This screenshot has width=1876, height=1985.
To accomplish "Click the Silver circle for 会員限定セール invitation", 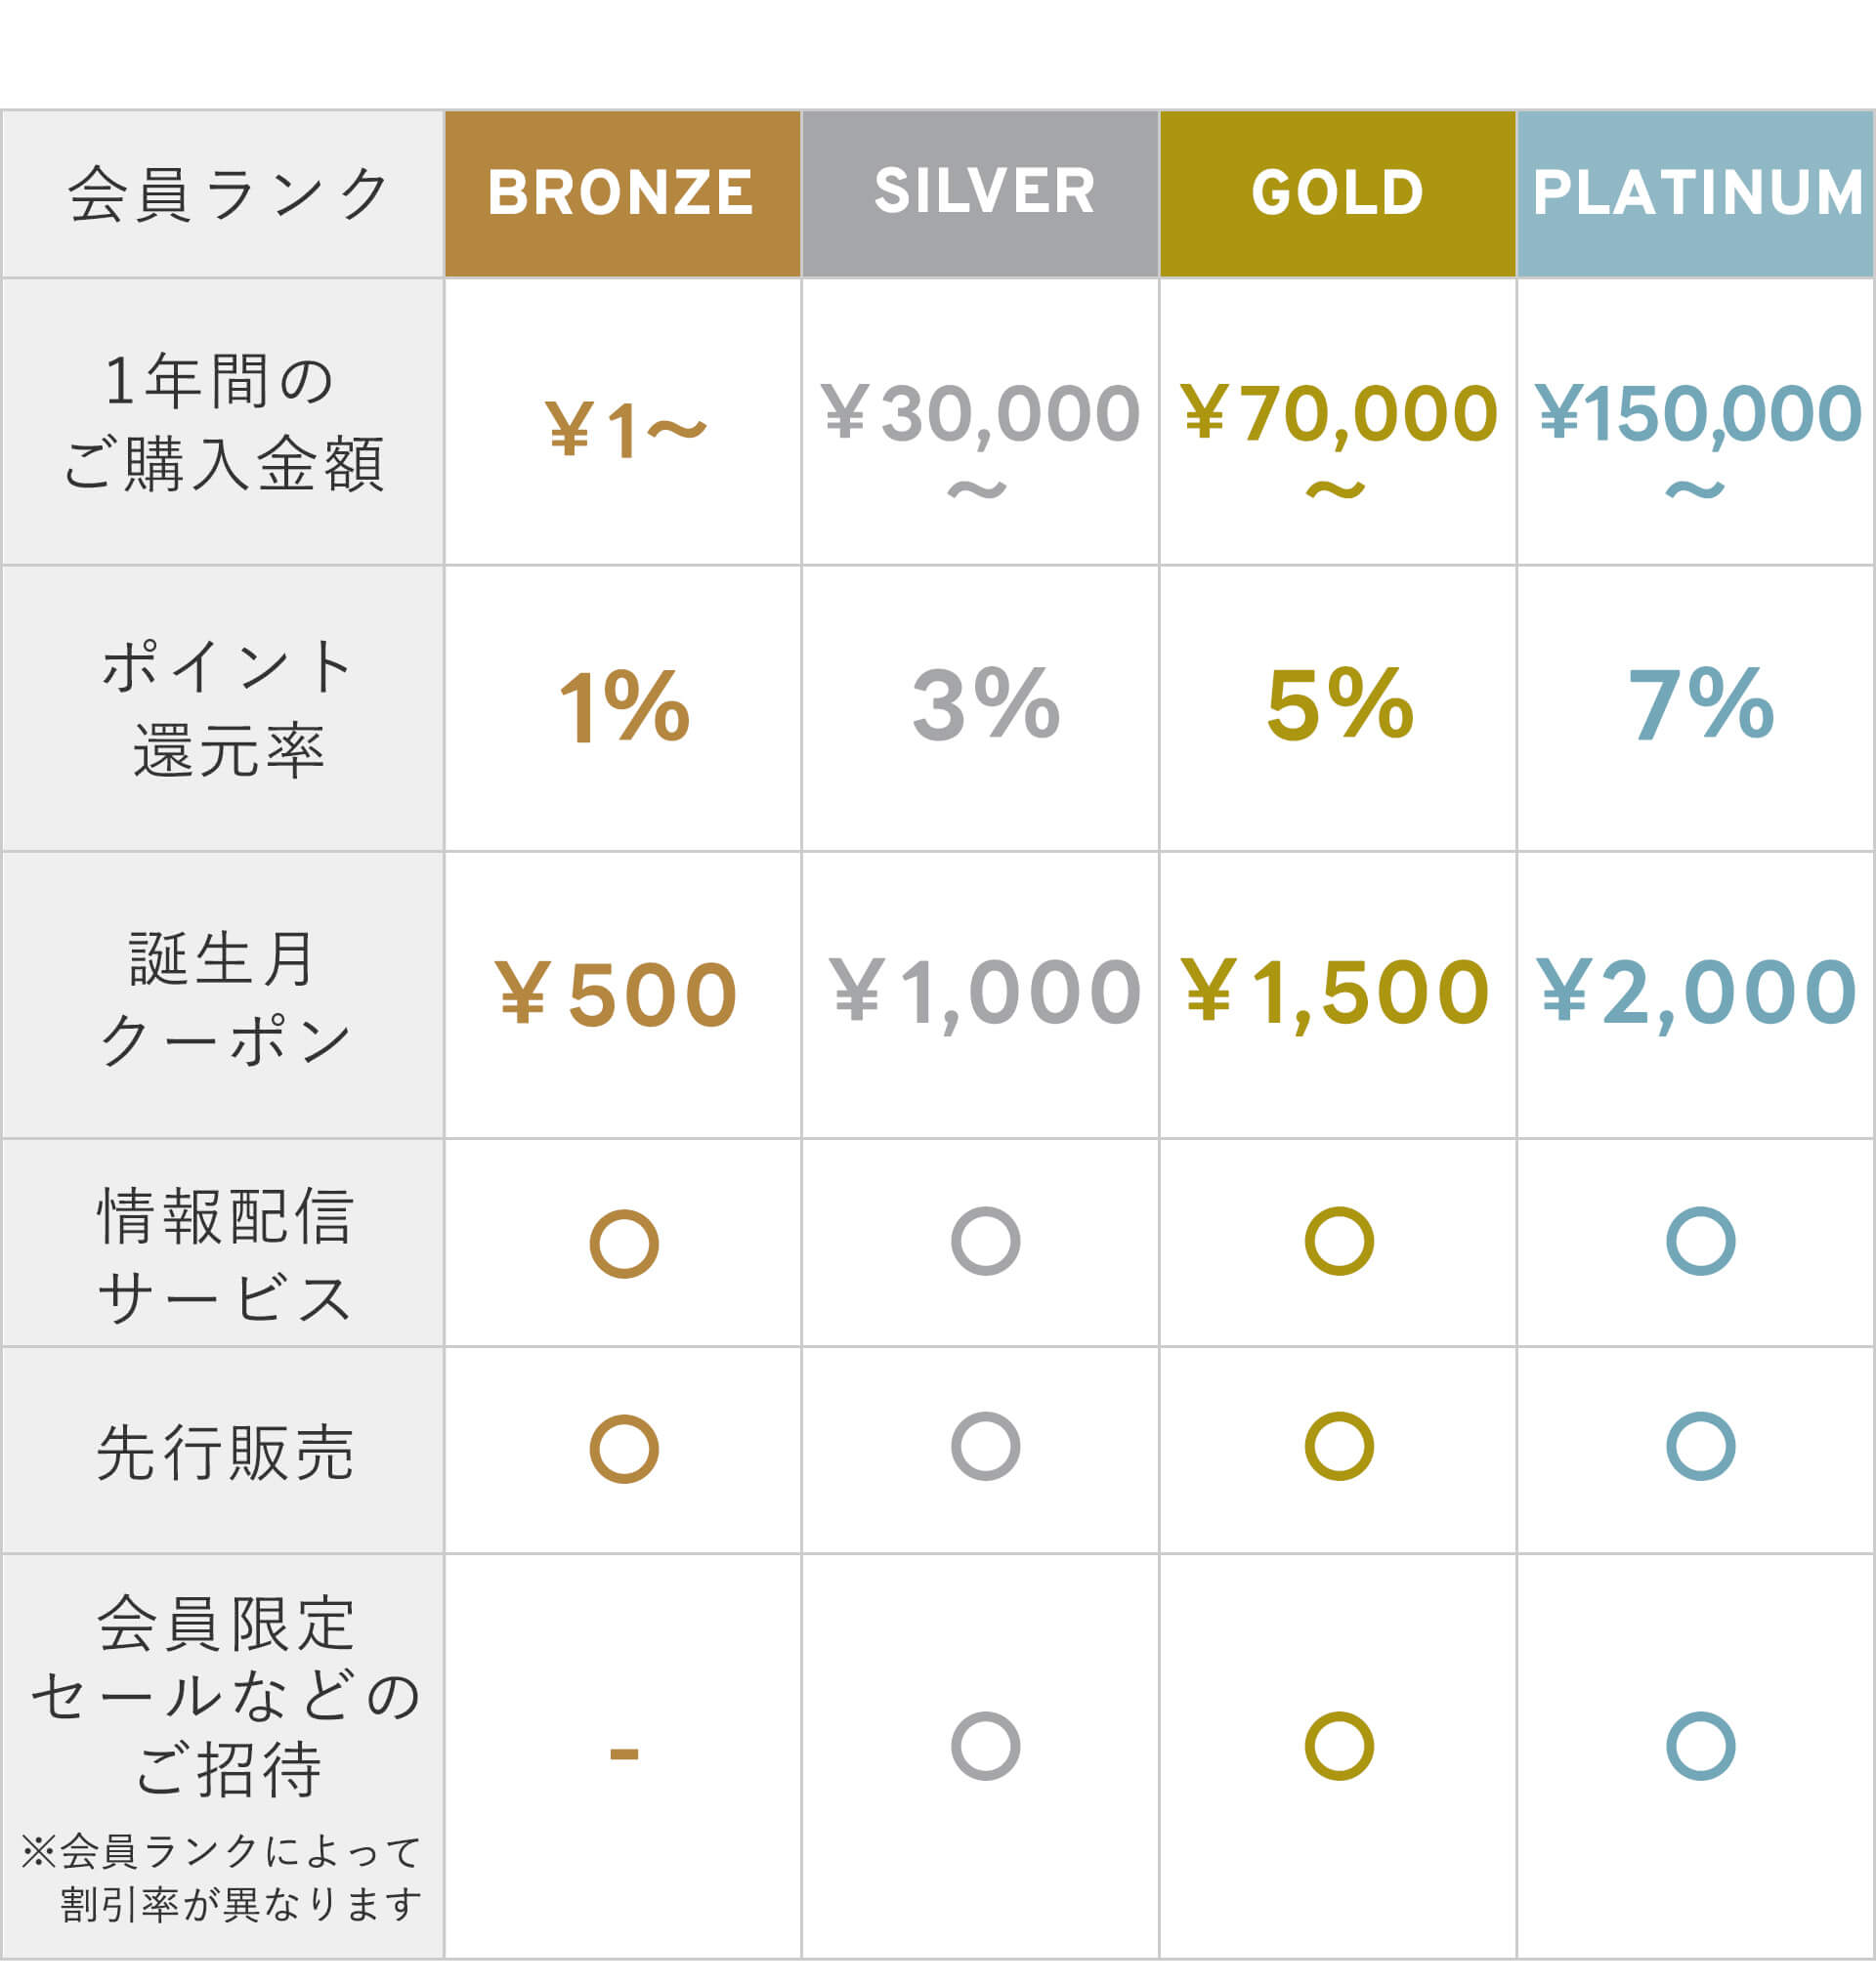I will 985,1746.
